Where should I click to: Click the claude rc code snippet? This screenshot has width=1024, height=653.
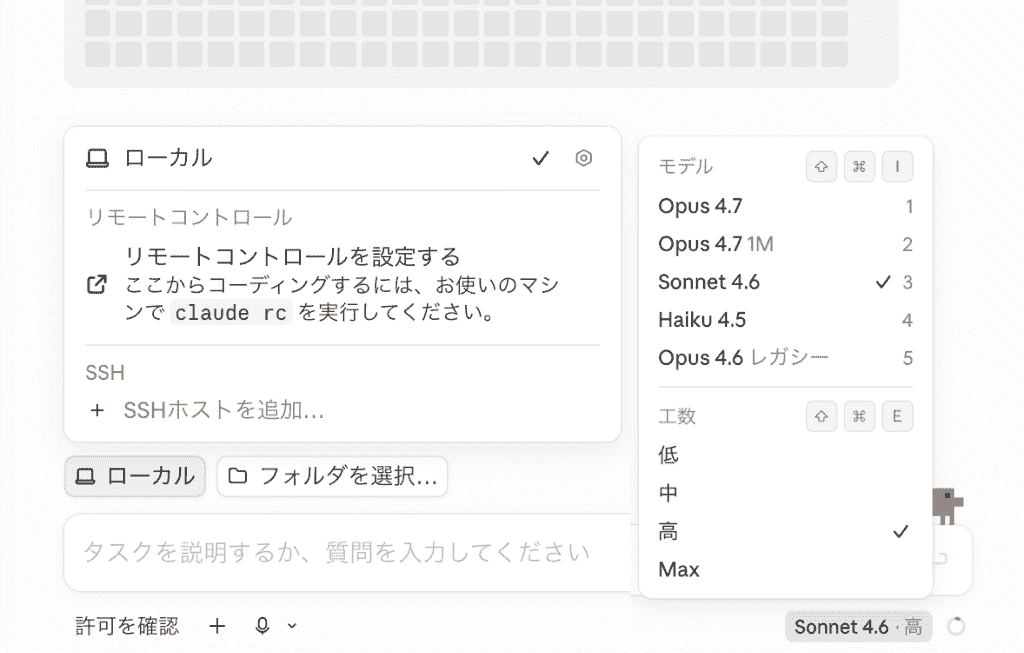(231, 313)
